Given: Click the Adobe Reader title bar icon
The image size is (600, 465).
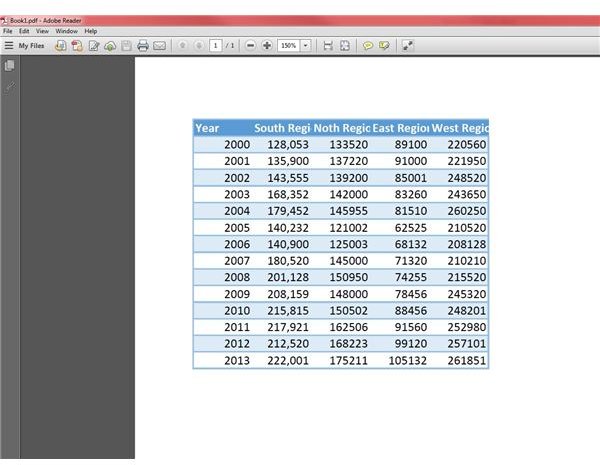Looking at the screenshot, I should pos(4,21).
